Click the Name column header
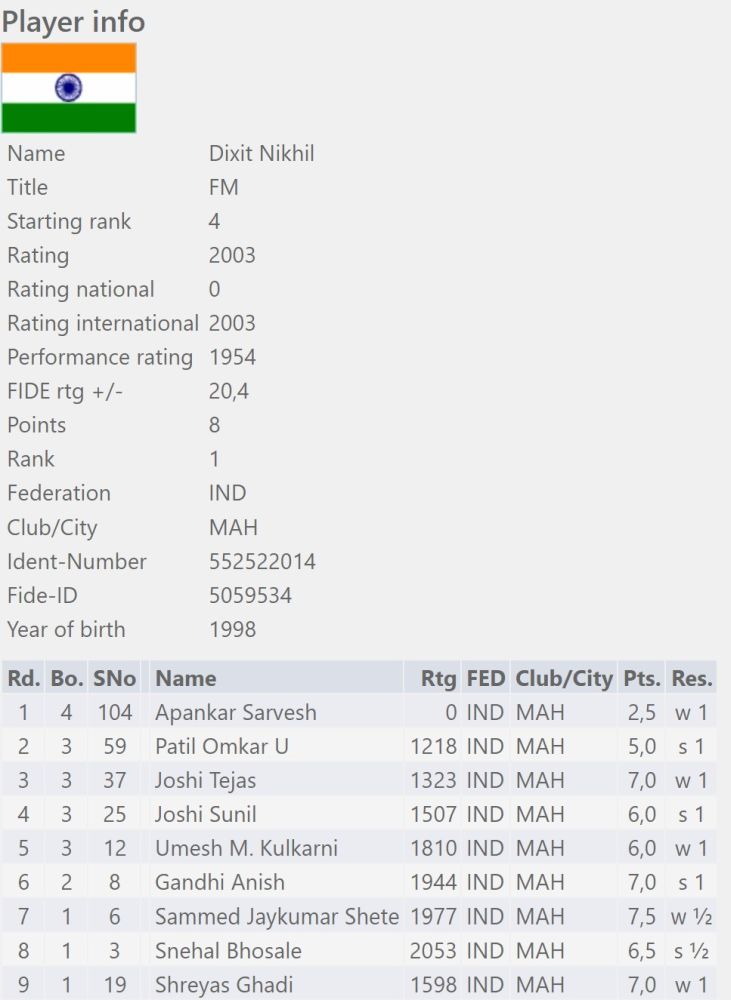This screenshot has width=731, height=1000. coord(186,678)
